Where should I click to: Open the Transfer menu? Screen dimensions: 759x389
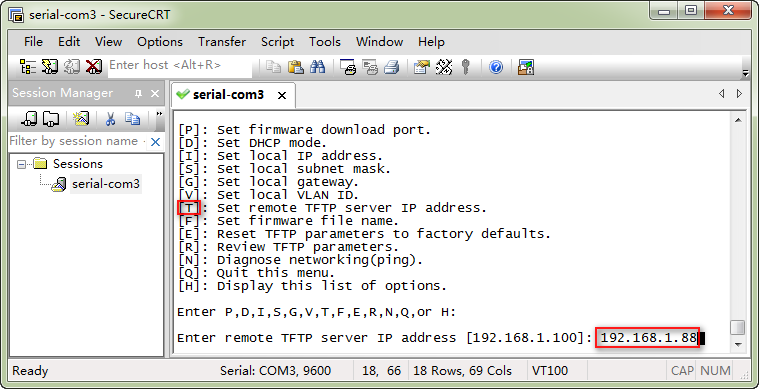tap(222, 42)
